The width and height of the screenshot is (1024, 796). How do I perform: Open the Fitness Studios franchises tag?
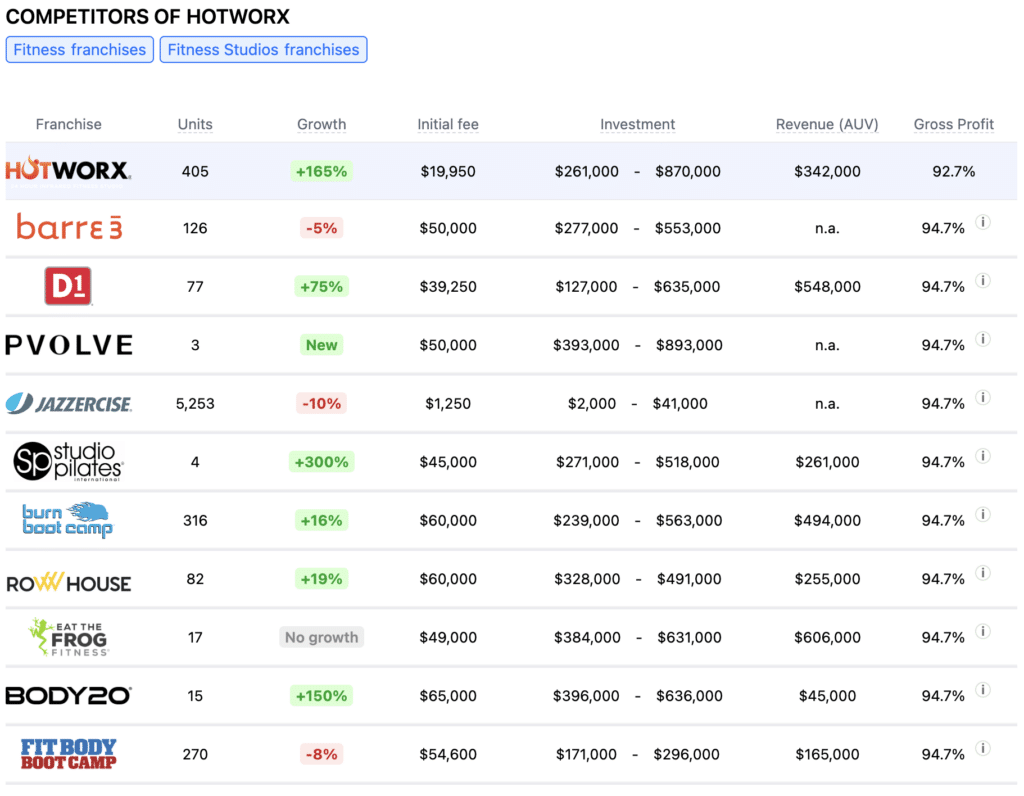(x=263, y=50)
